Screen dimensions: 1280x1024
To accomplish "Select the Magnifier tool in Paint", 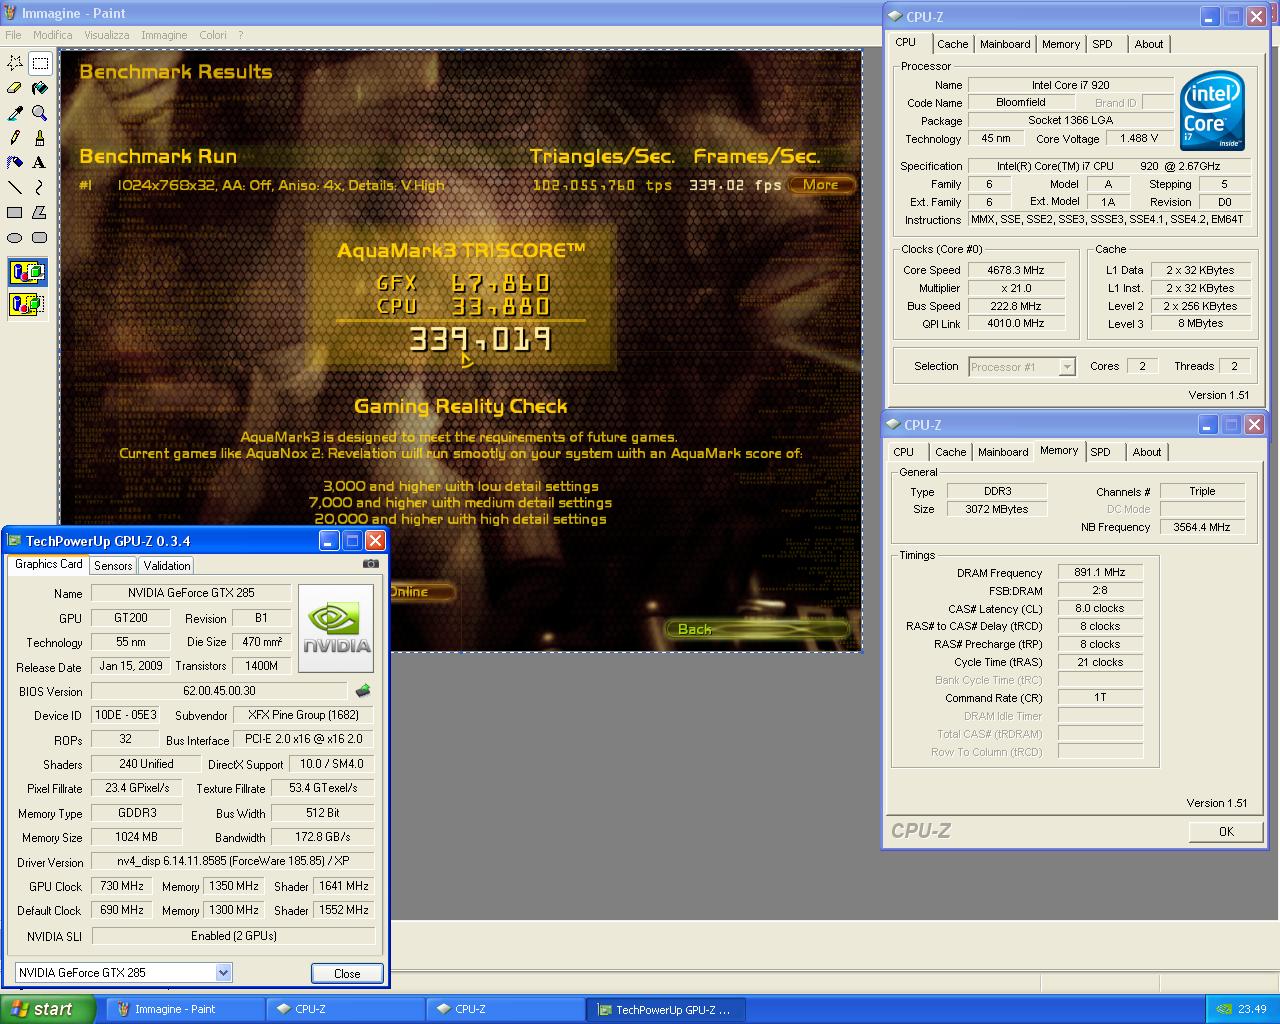I will tap(40, 113).
